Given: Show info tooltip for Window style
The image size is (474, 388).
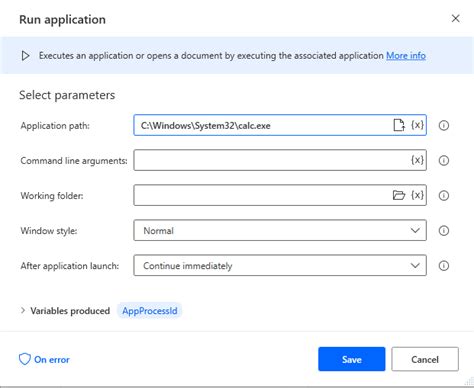Looking at the screenshot, I should click(444, 231).
